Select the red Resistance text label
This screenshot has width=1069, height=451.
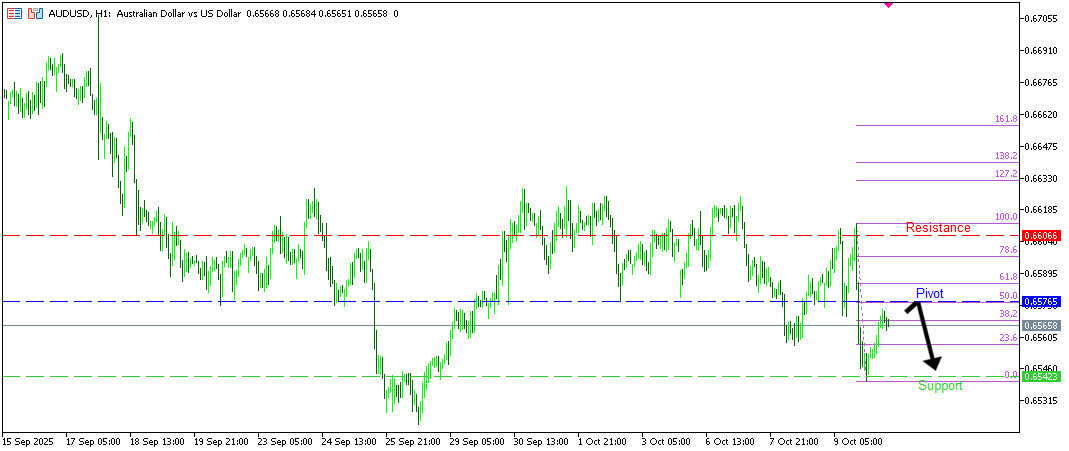(x=937, y=228)
